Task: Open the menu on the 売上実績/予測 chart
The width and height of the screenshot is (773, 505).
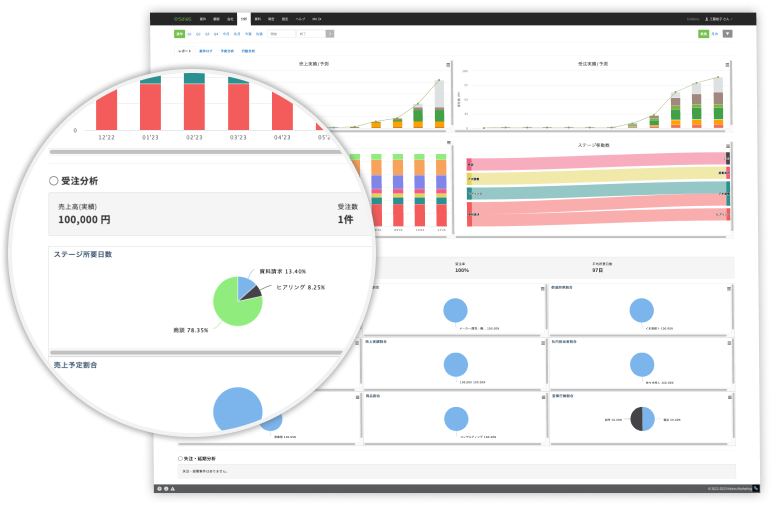Action: coord(448,65)
